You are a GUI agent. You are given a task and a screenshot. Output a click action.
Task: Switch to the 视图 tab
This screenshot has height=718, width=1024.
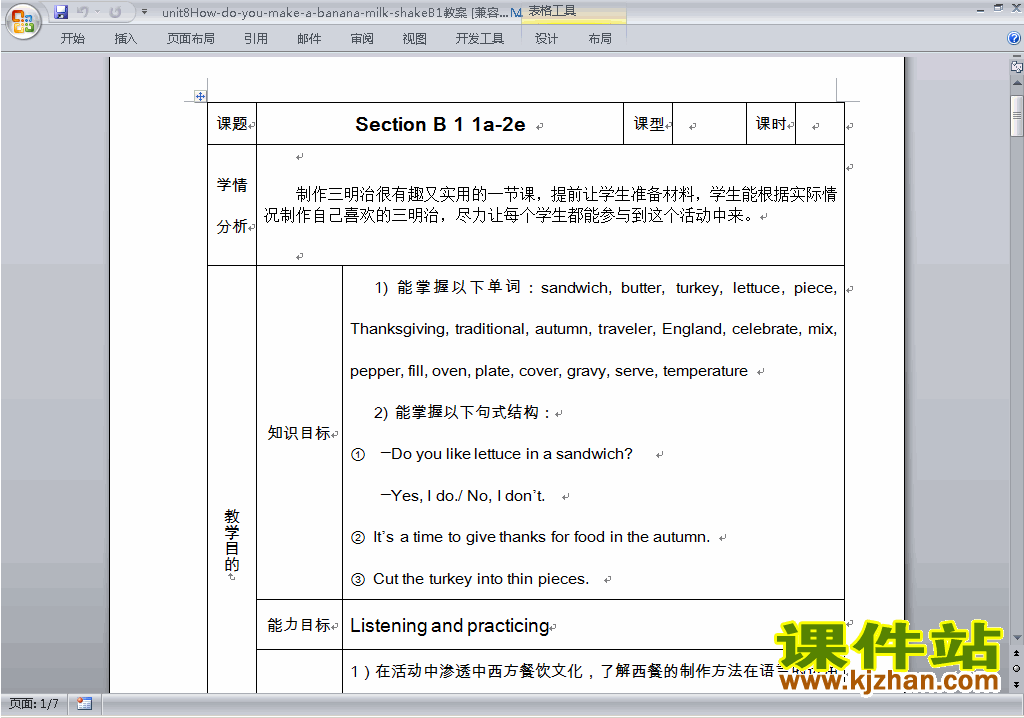coord(414,39)
